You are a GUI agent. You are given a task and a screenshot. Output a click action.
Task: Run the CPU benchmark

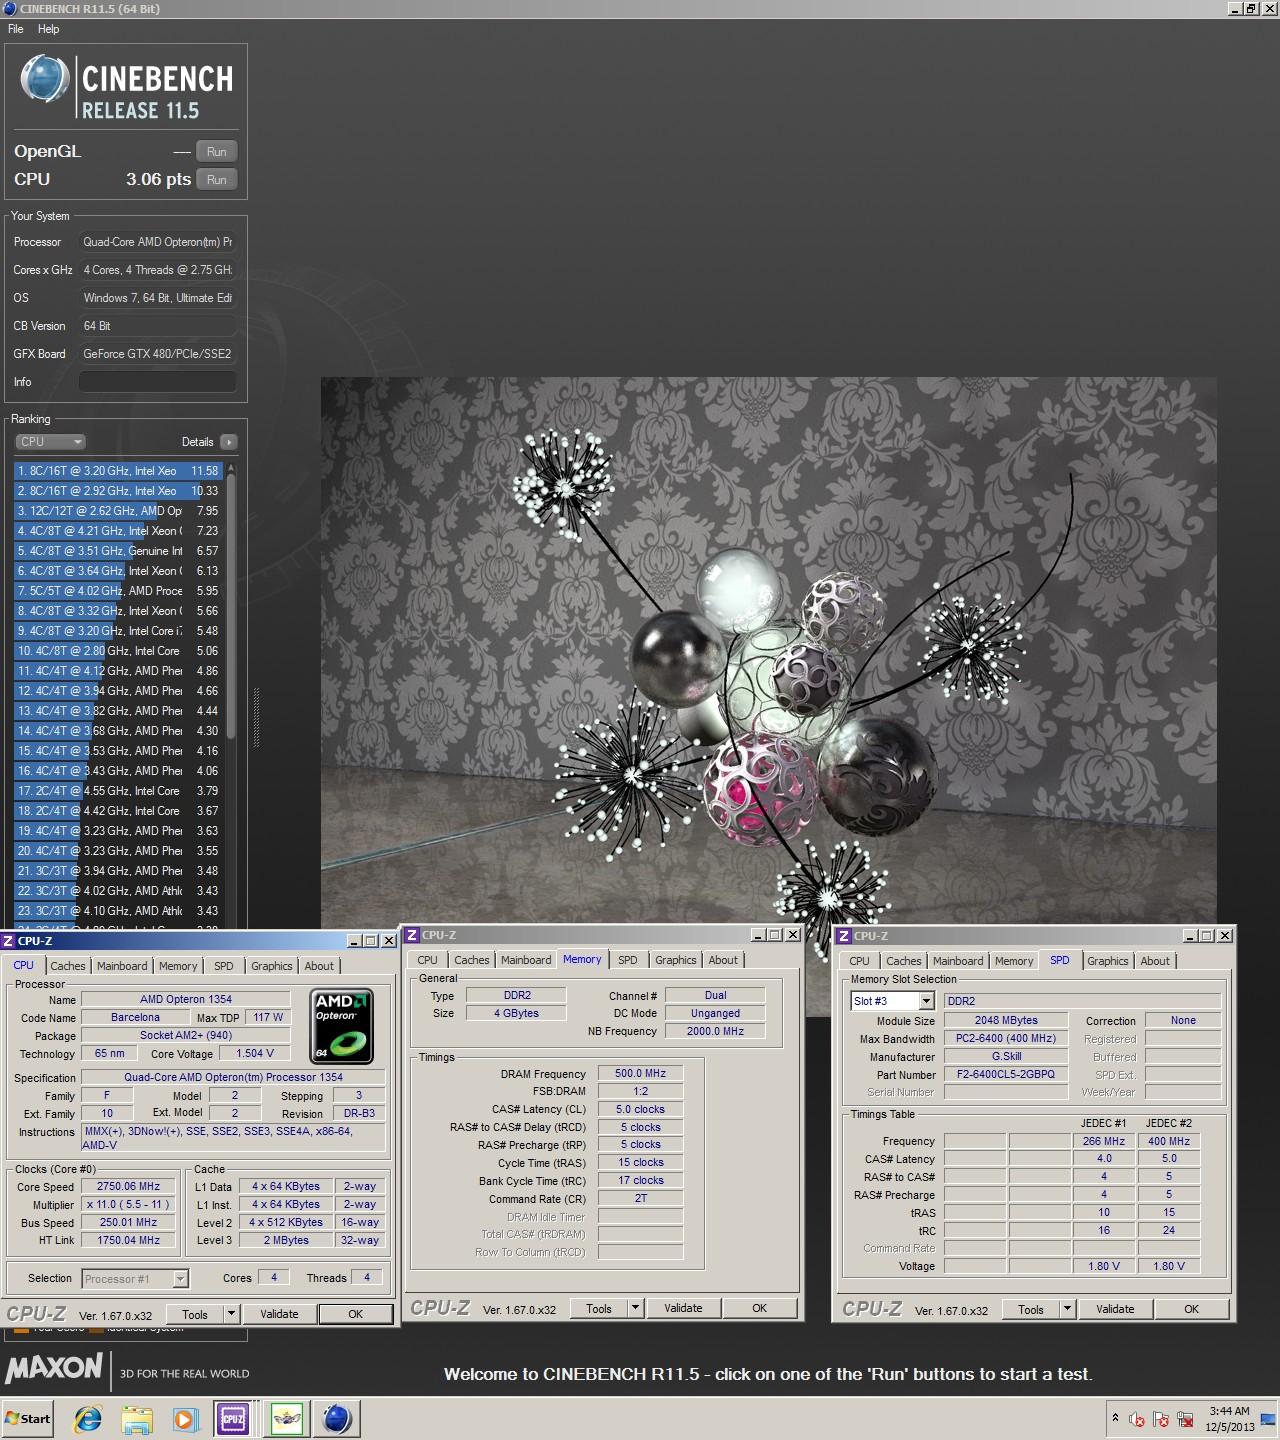tap(217, 180)
